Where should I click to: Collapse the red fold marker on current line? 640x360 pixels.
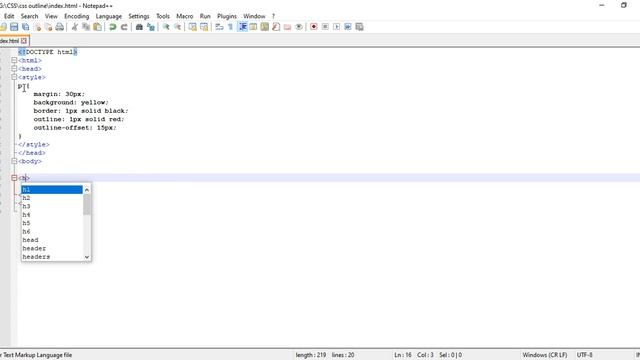[14, 178]
